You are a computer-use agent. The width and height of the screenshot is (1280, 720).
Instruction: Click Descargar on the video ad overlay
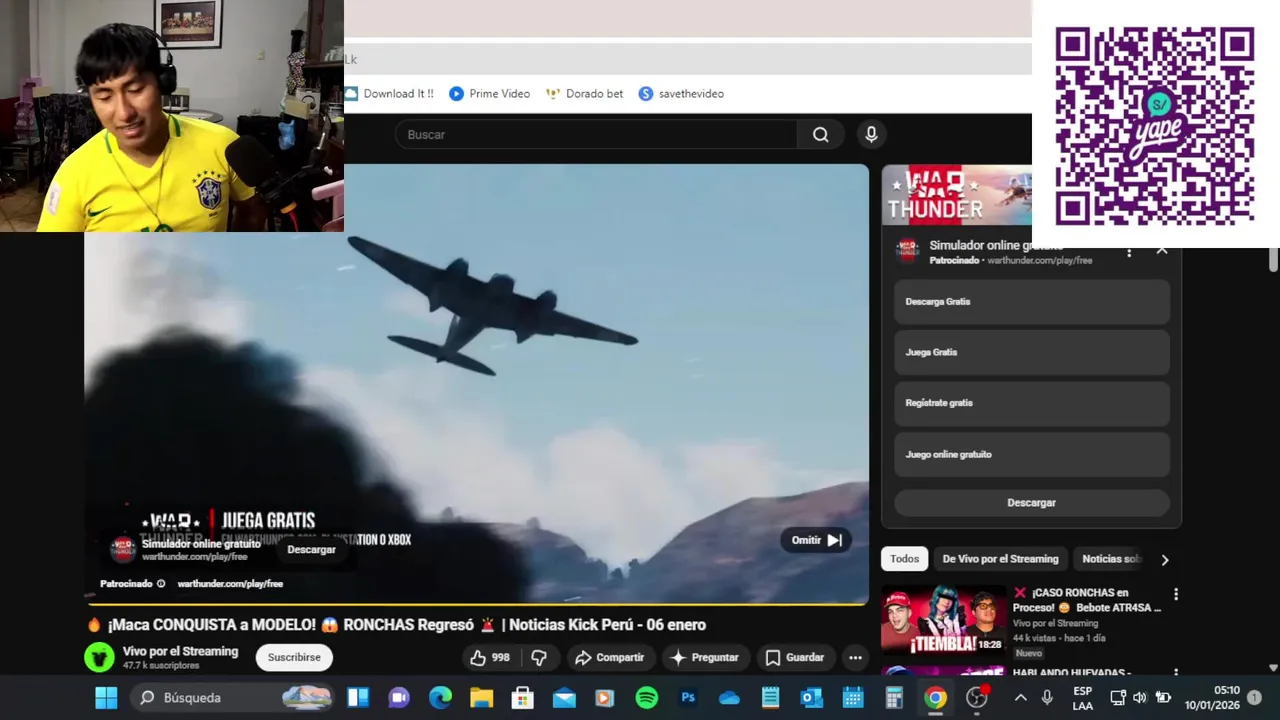click(x=312, y=549)
